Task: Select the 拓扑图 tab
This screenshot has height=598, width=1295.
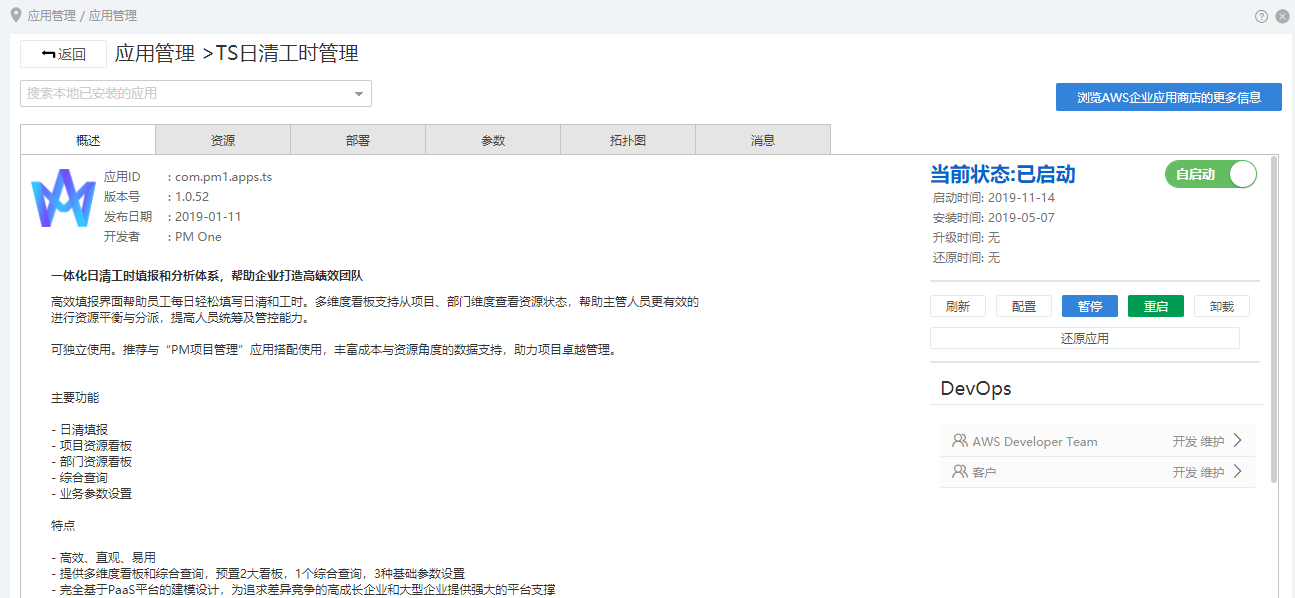Action: tap(628, 140)
